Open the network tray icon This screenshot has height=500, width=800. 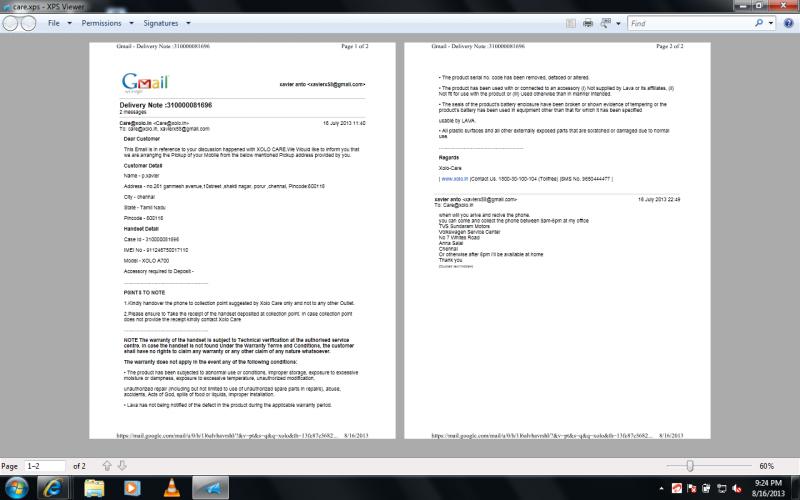click(x=722, y=489)
